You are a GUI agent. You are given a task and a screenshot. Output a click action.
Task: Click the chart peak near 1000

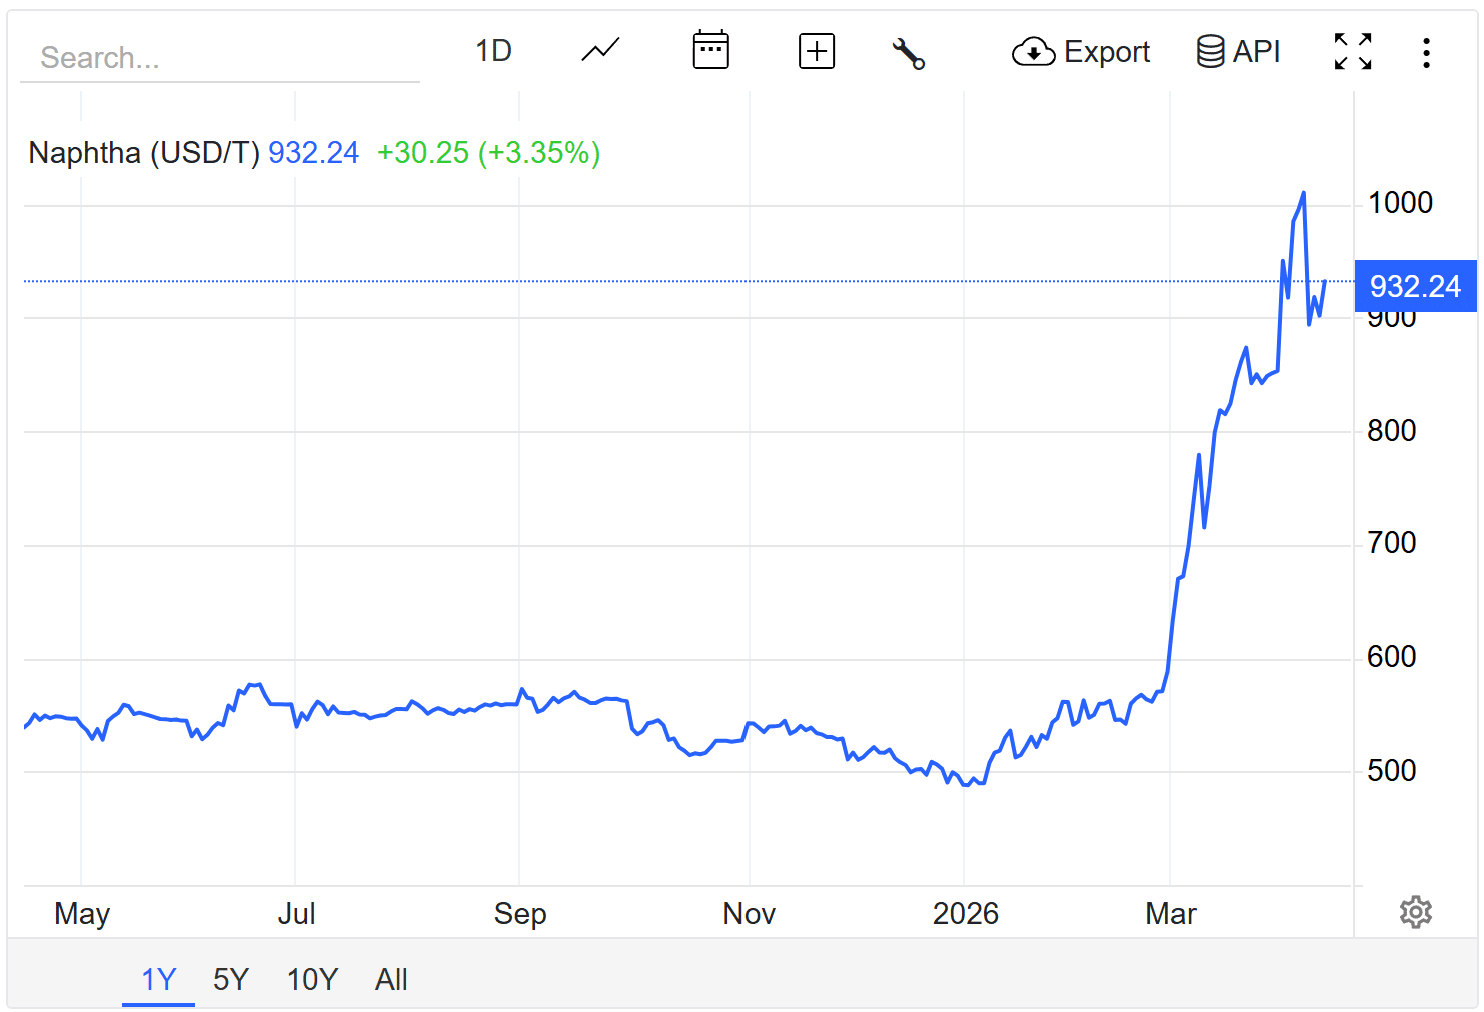[1303, 193]
